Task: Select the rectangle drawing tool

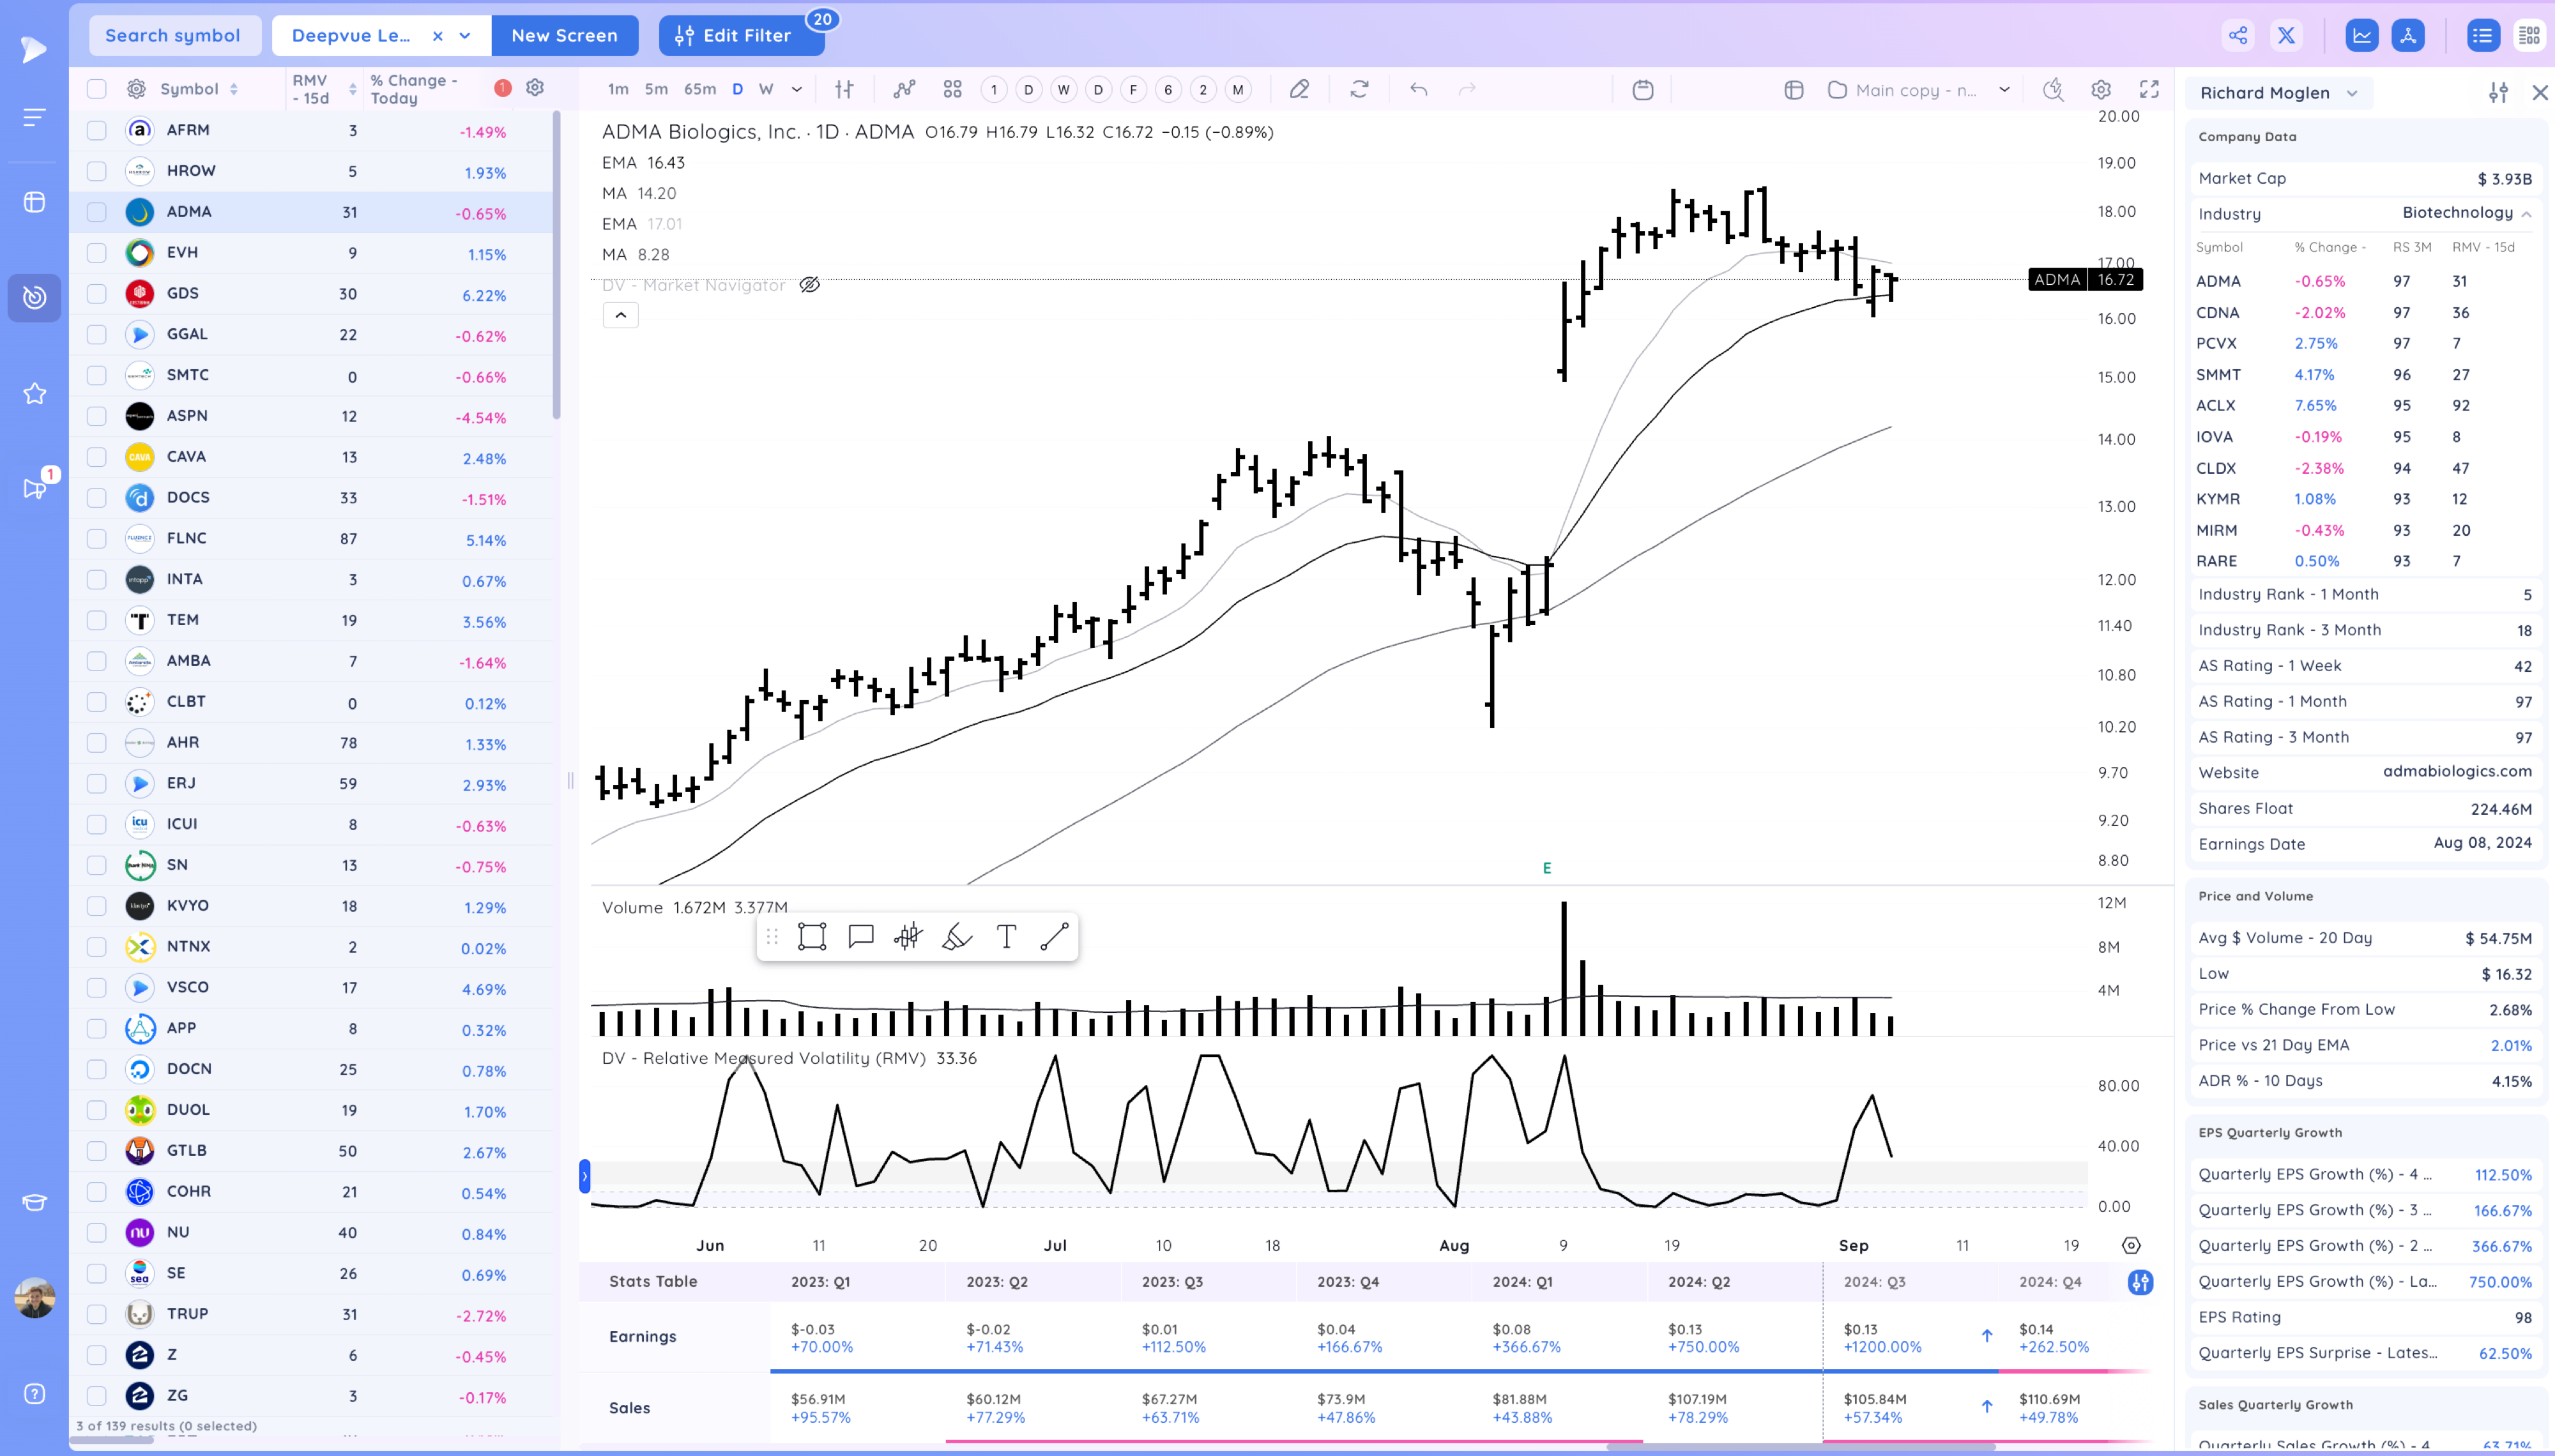Action: 812,937
